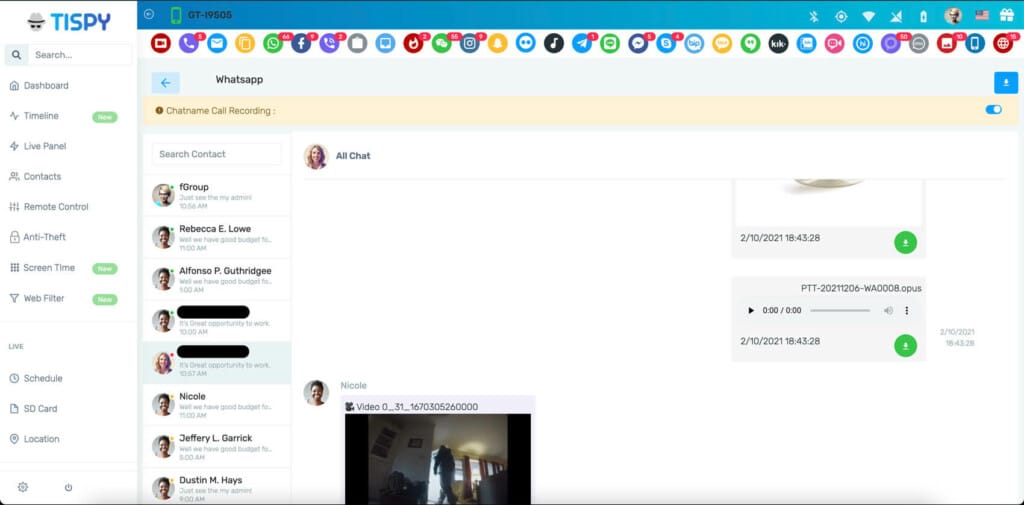The height and width of the screenshot is (505, 1024).
Task: Go to Live Panel in sidebar
Action: click(45, 146)
